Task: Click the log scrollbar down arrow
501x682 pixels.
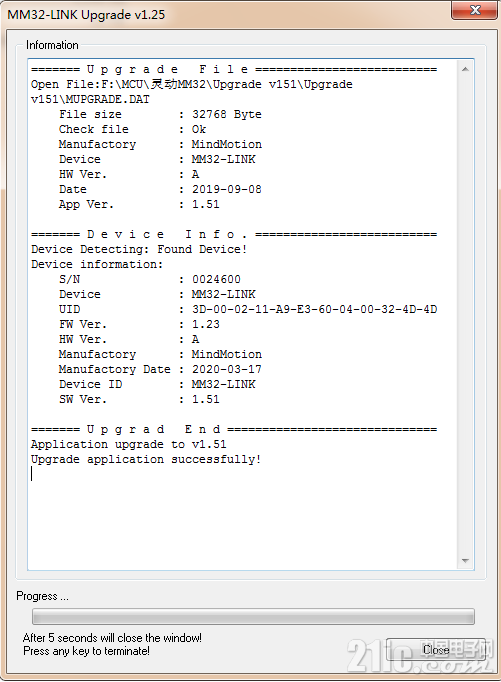Action: click(465, 561)
